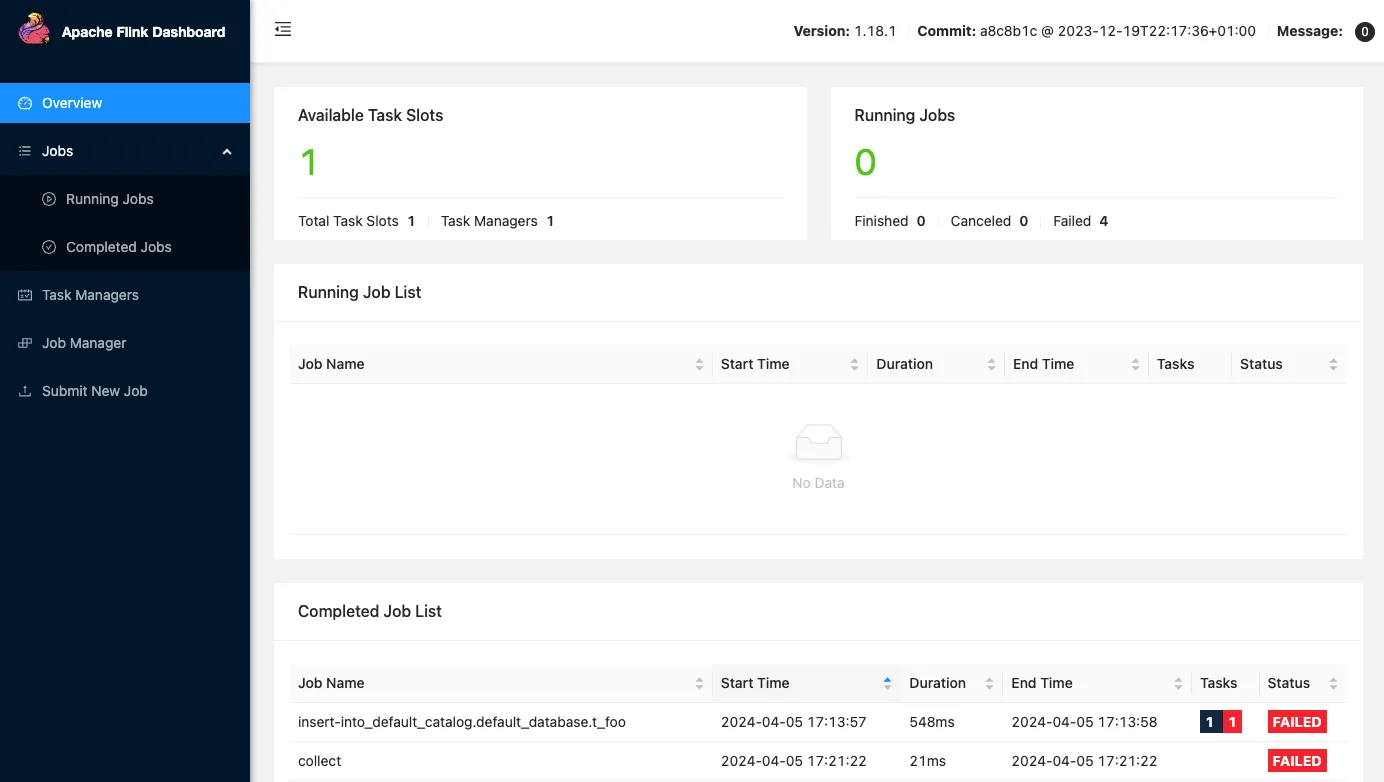Click the Submit New Job upload icon
The width and height of the screenshot is (1384, 782).
[x=25, y=391]
